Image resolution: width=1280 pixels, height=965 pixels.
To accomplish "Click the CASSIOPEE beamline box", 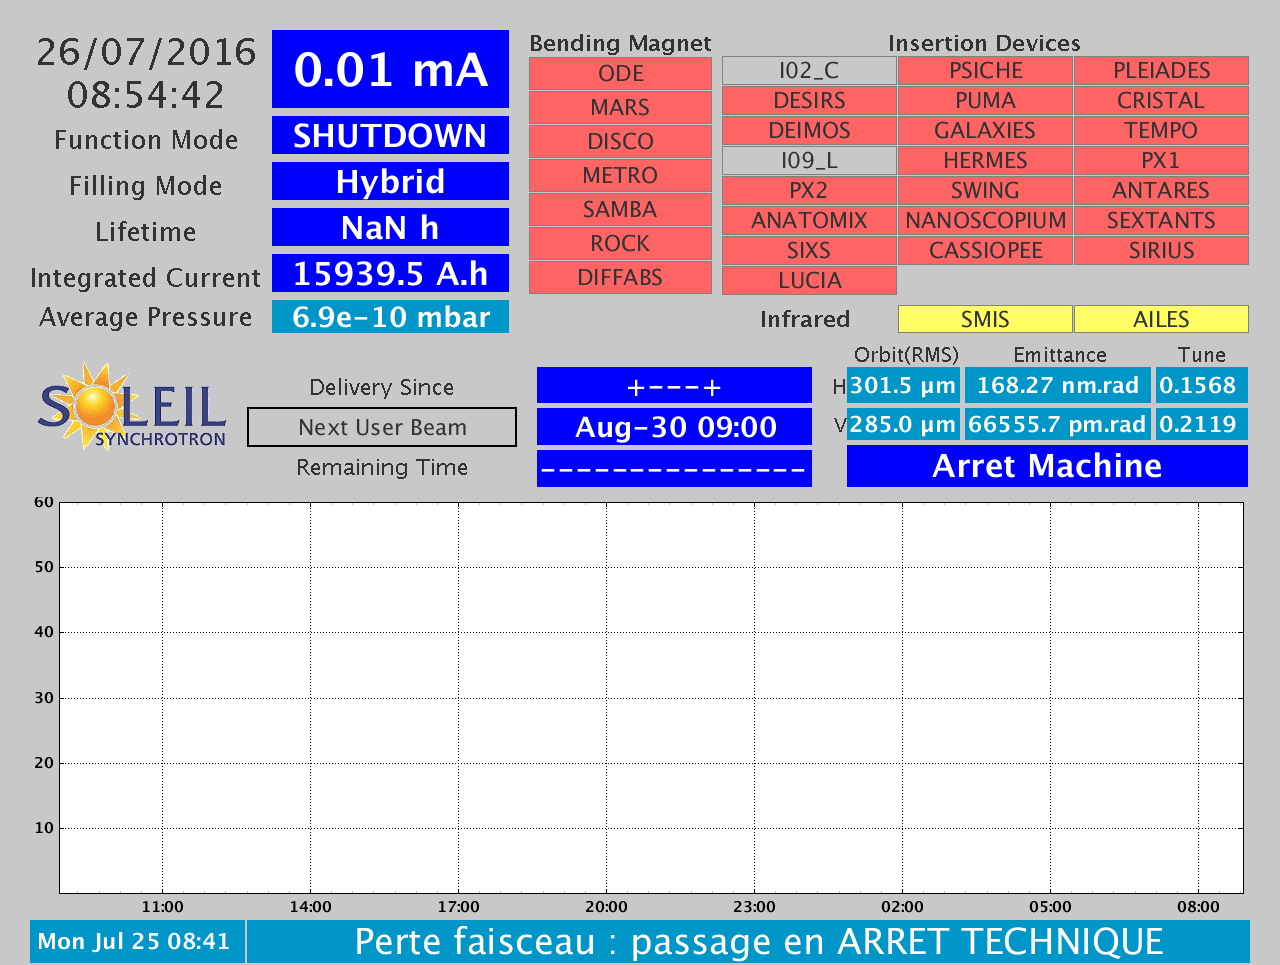I will [x=985, y=251].
